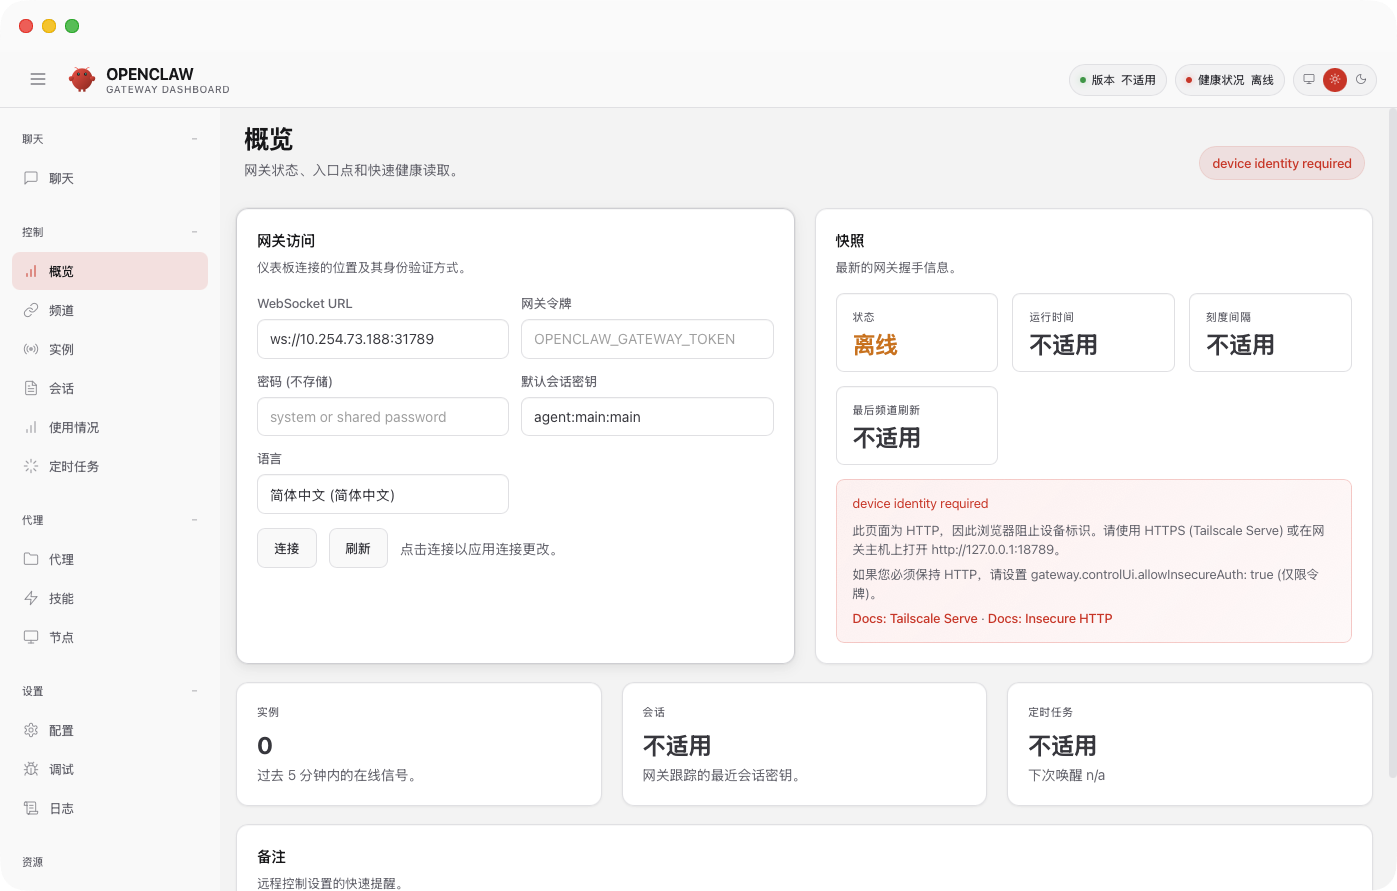Switch to system theme monitor toggle
The height and width of the screenshot is (891, 1397).
click(x=1309, y=80)
